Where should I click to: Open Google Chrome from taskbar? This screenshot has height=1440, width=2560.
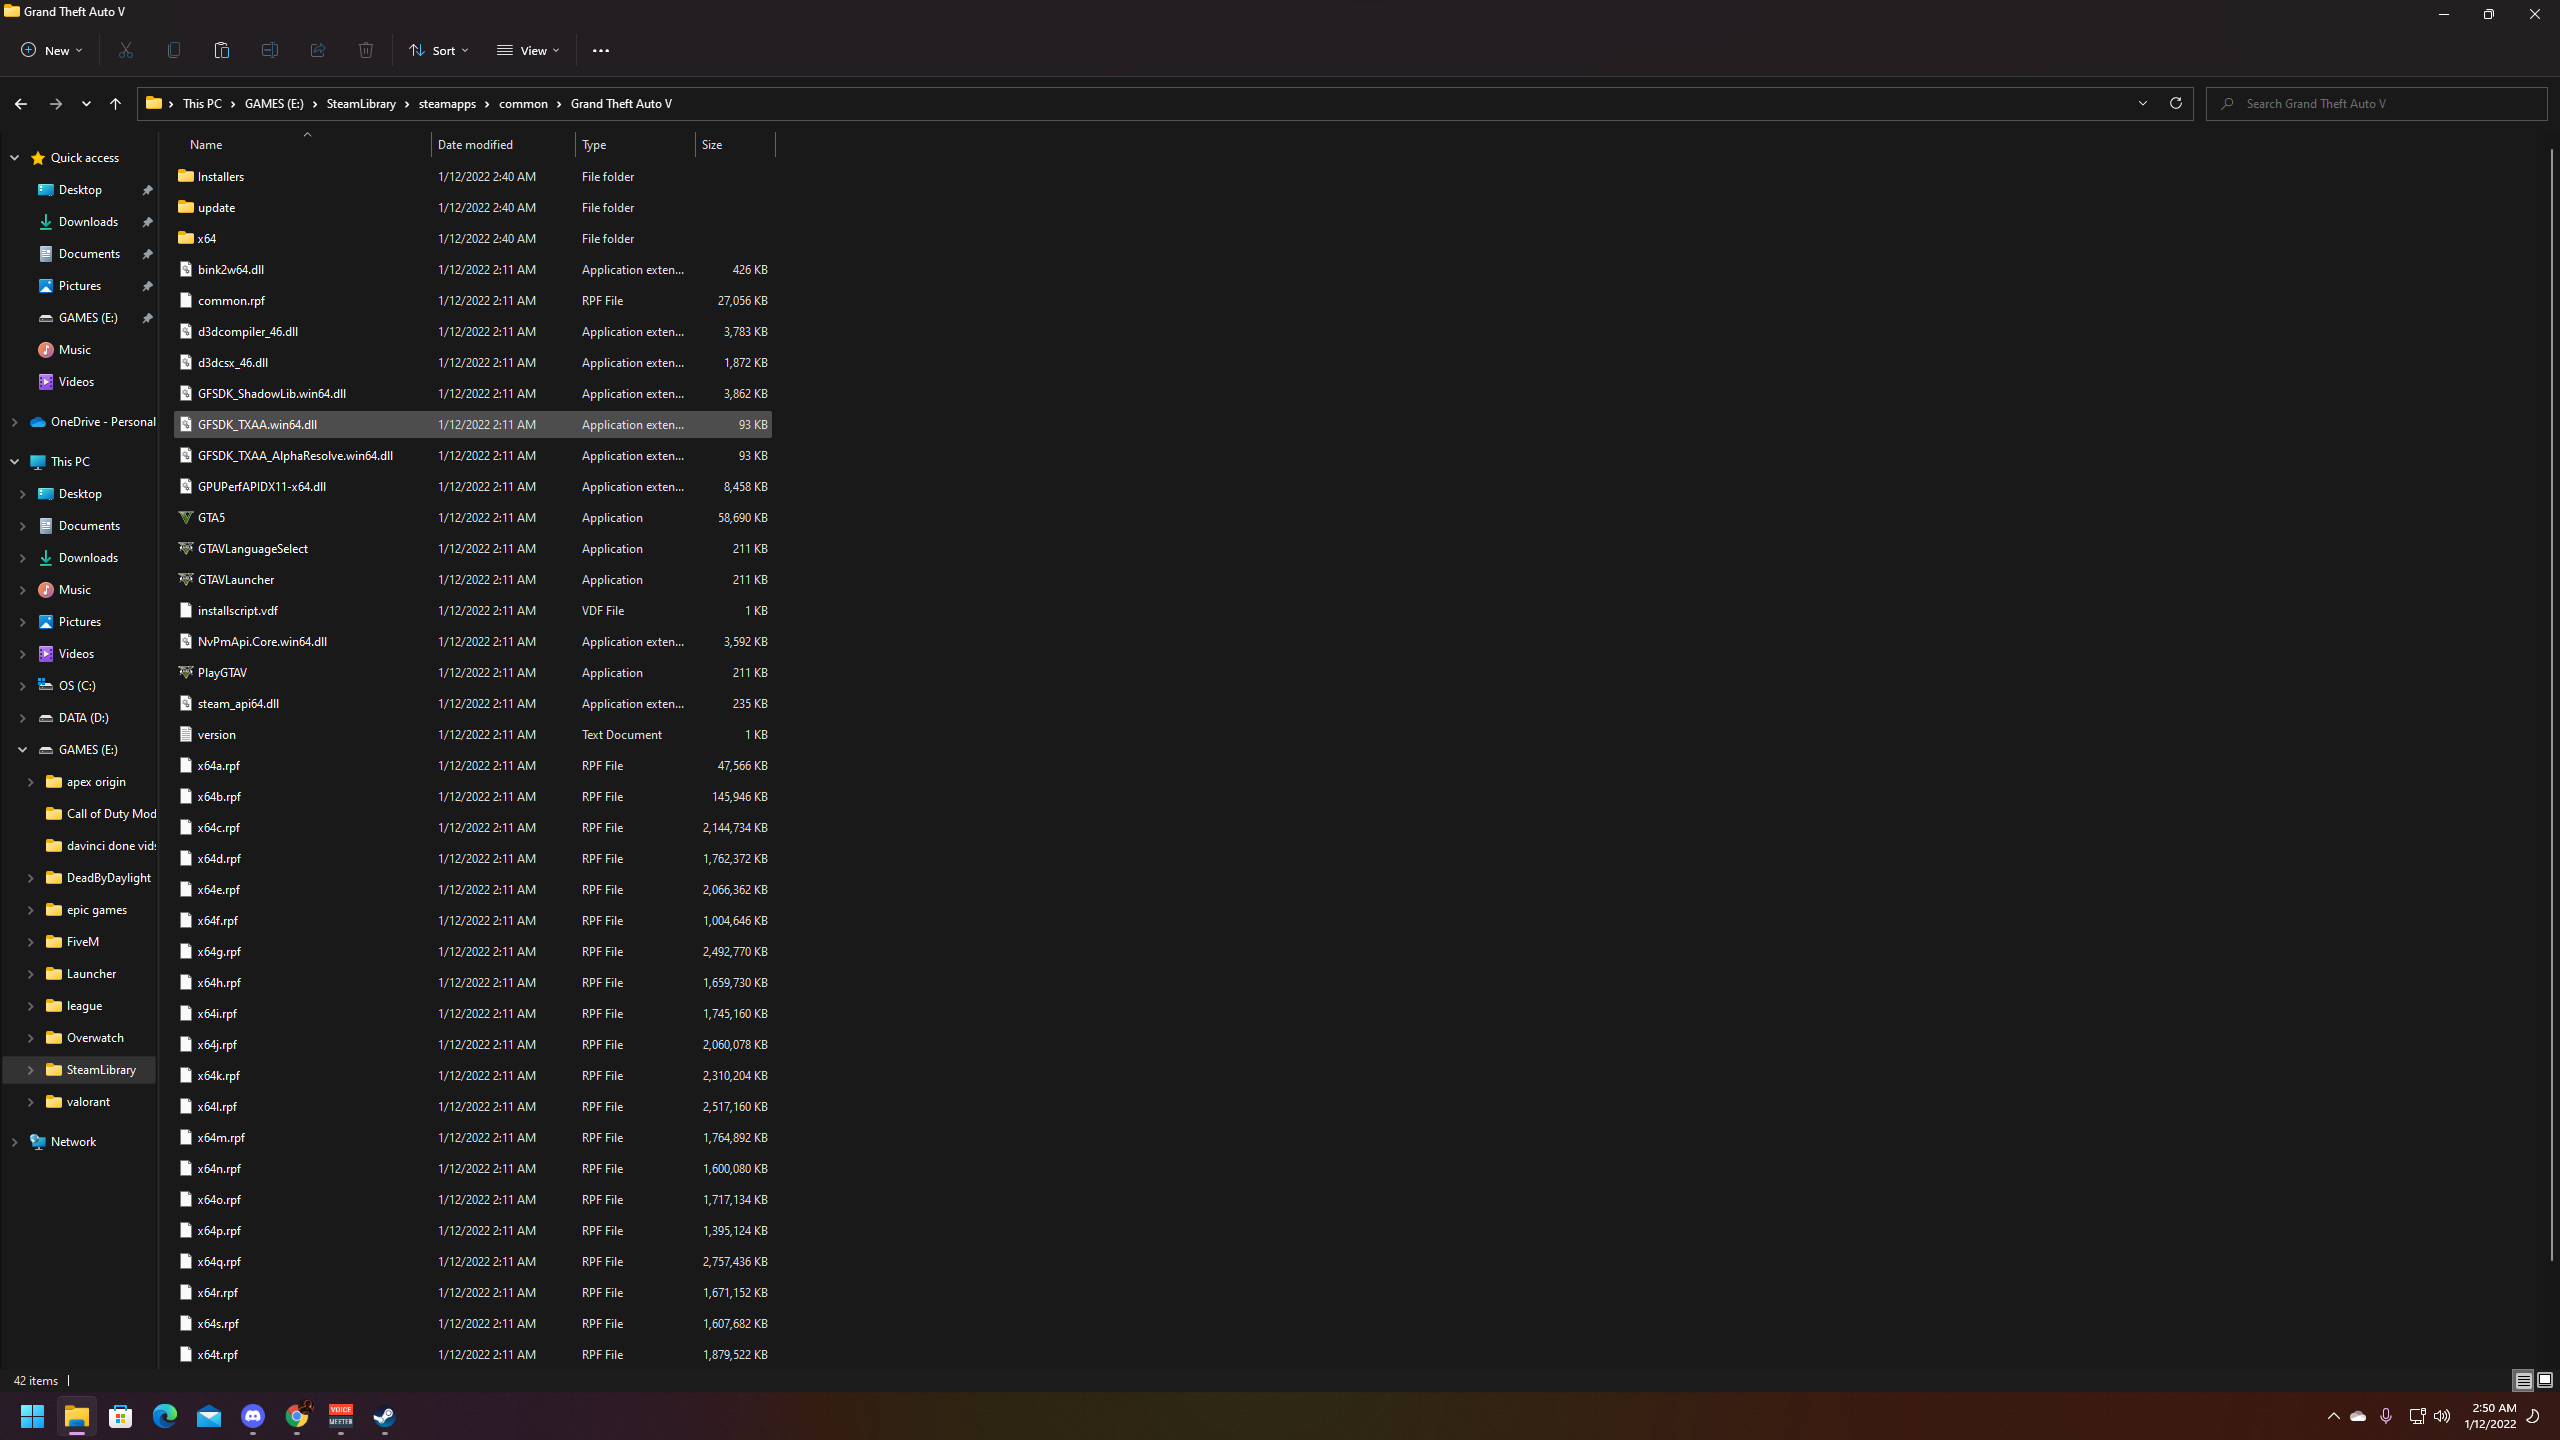[x=297, y=1416]
